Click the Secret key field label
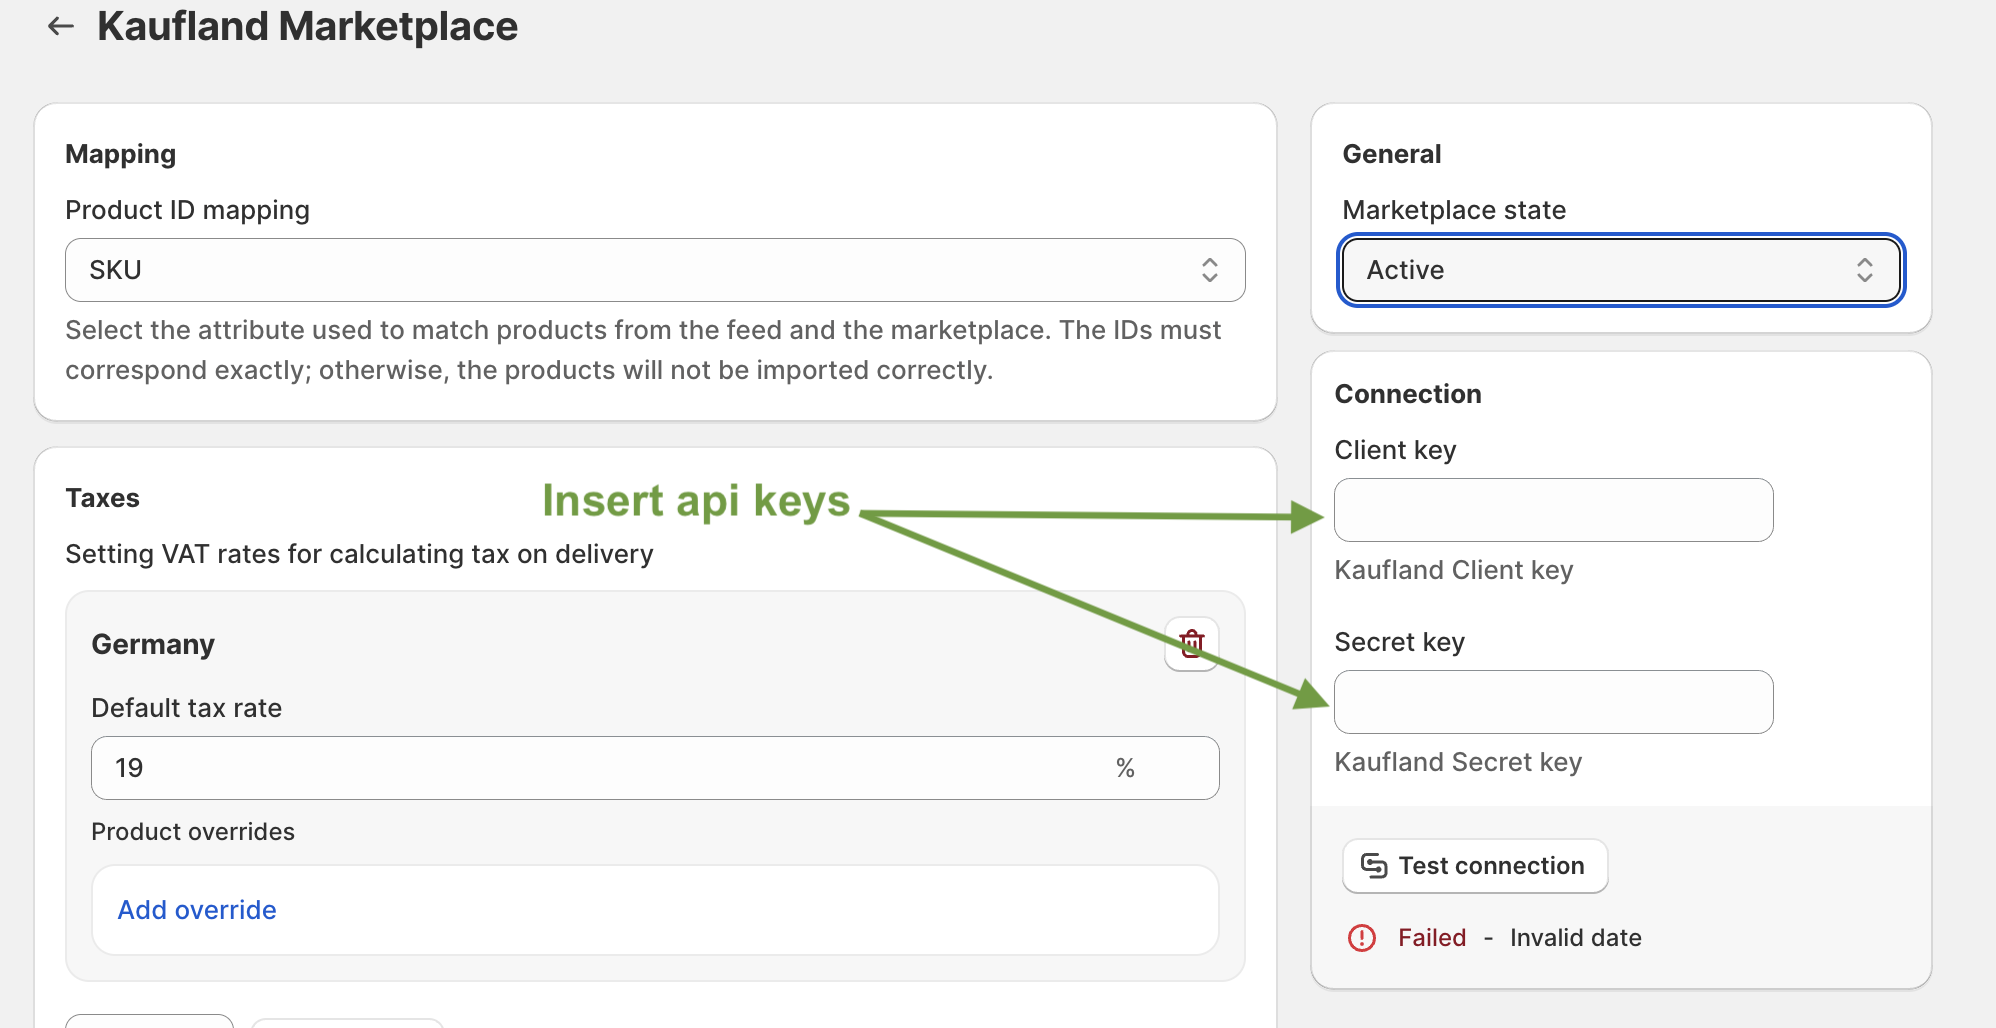The width and height of the screenshot is (1996, 1028). pos(1400,642)
